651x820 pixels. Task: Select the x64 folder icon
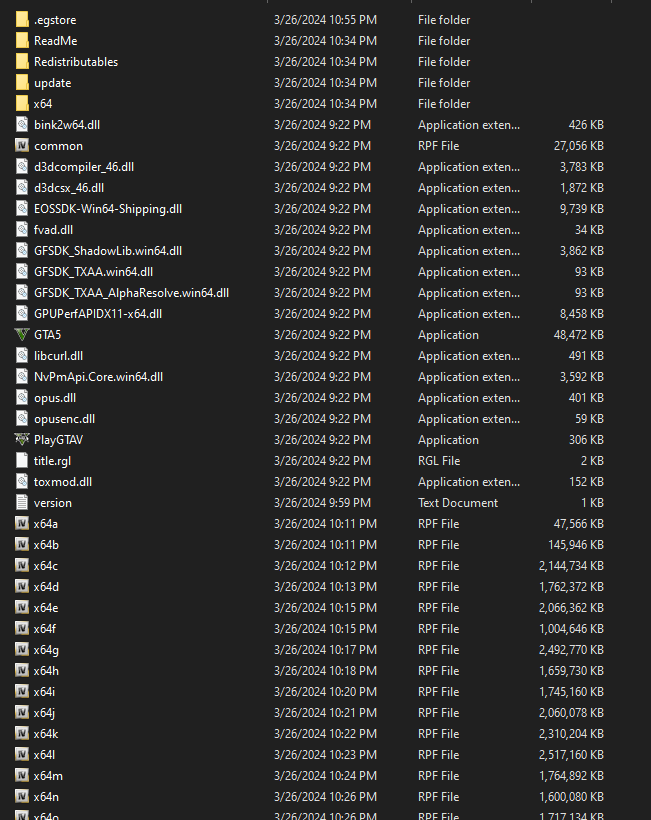pos(22,104)
